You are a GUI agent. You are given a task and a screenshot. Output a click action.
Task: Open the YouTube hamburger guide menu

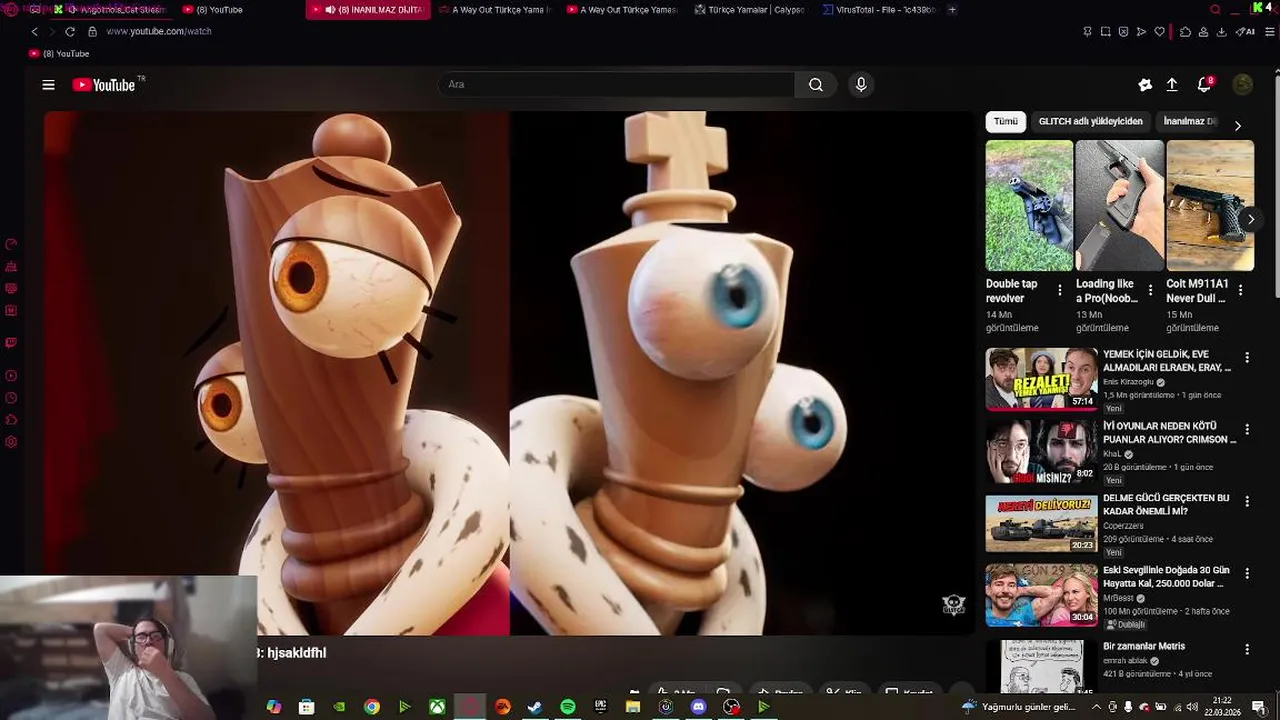click(48, 85)
